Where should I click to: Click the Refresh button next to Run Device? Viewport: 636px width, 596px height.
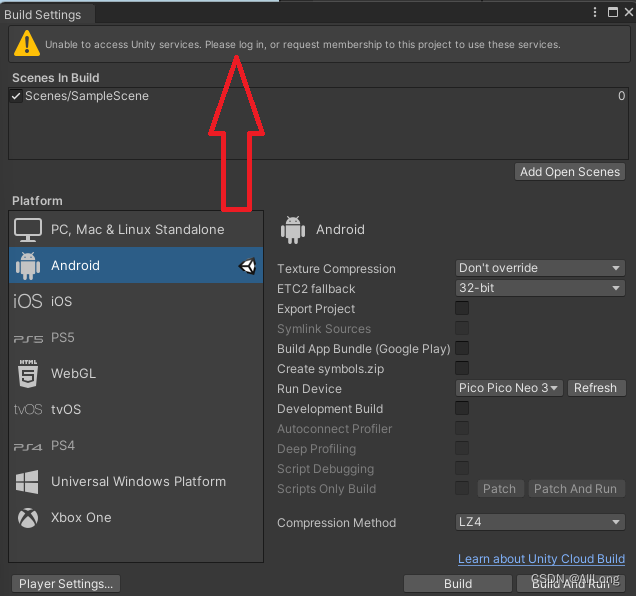point(596,388)
